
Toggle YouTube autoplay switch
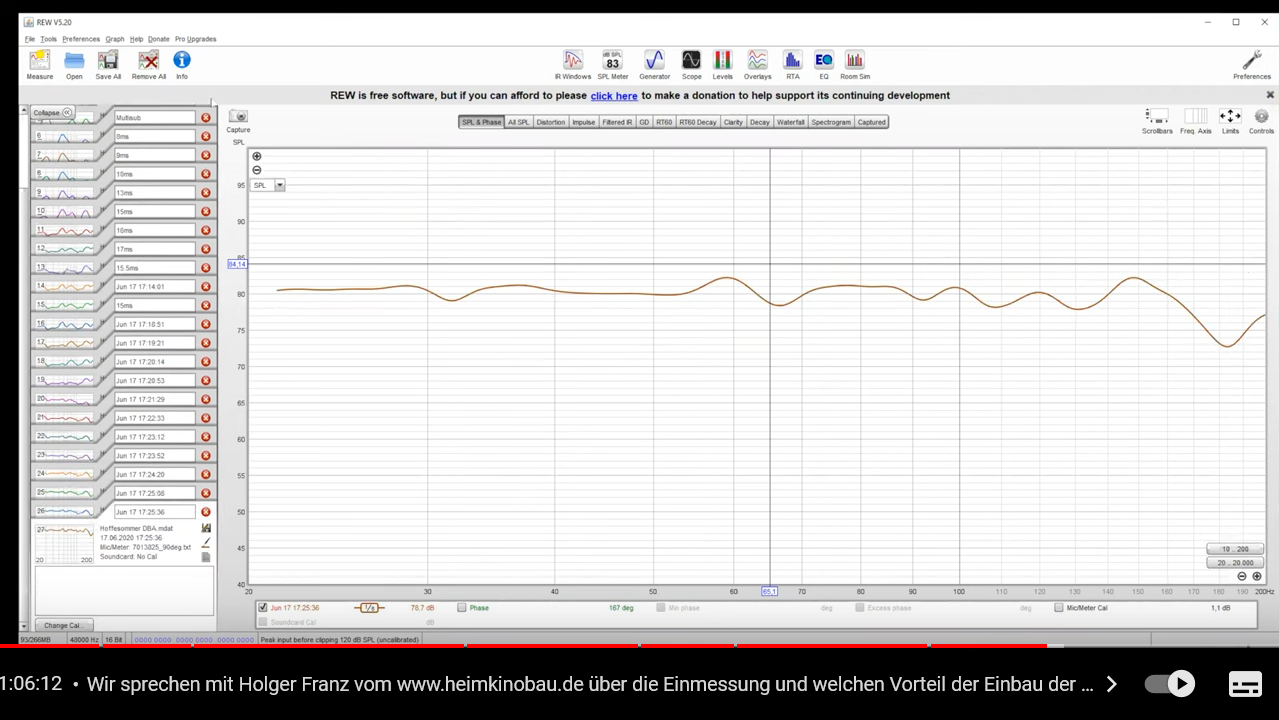[1170, 684]
